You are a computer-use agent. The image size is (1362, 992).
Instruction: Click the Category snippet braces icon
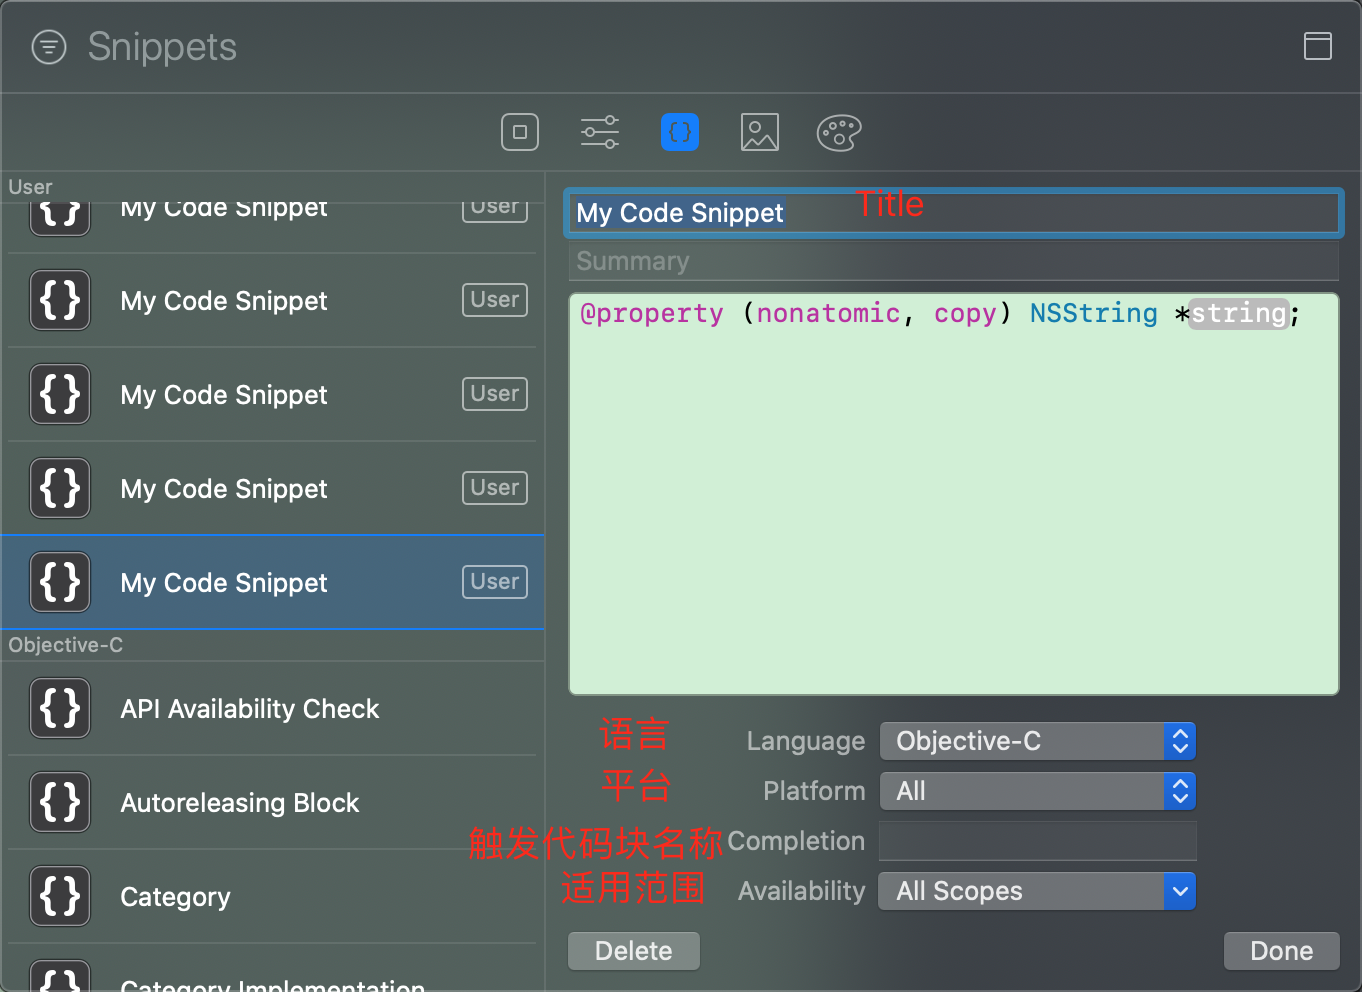pos(60,896)
